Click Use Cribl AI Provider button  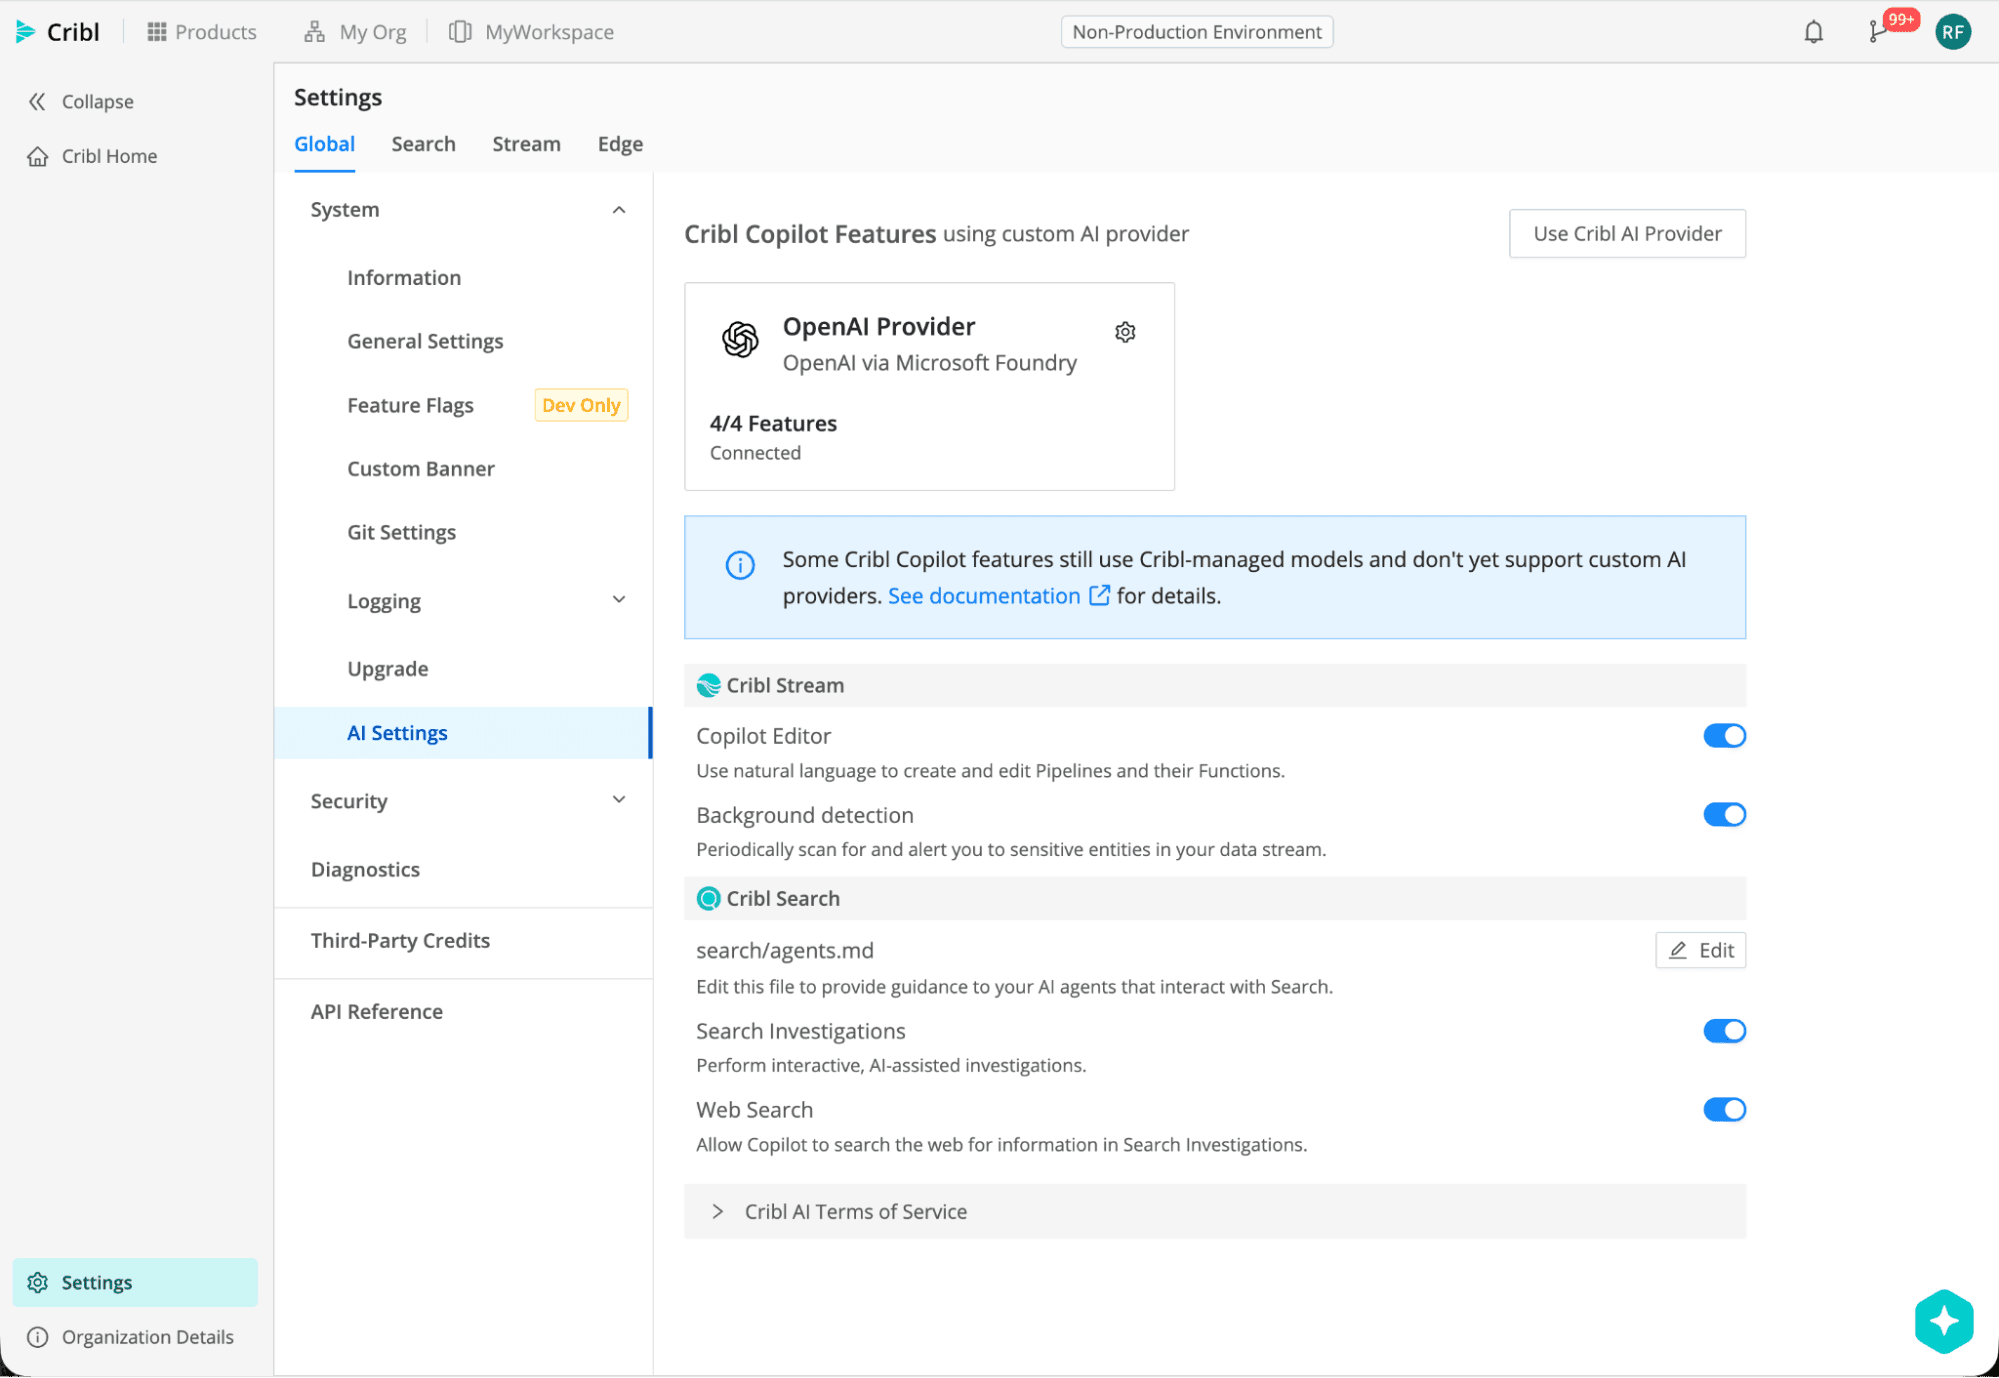click(1627, 233)
